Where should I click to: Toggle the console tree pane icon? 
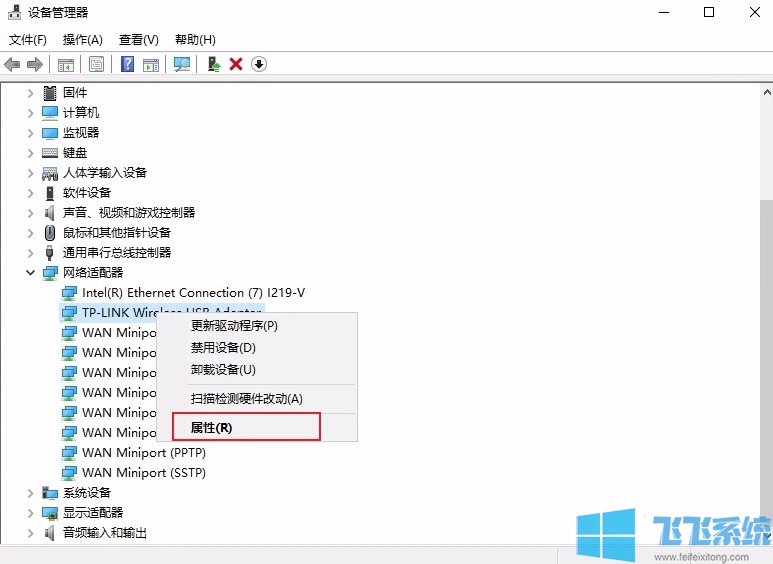pos(66,64)
